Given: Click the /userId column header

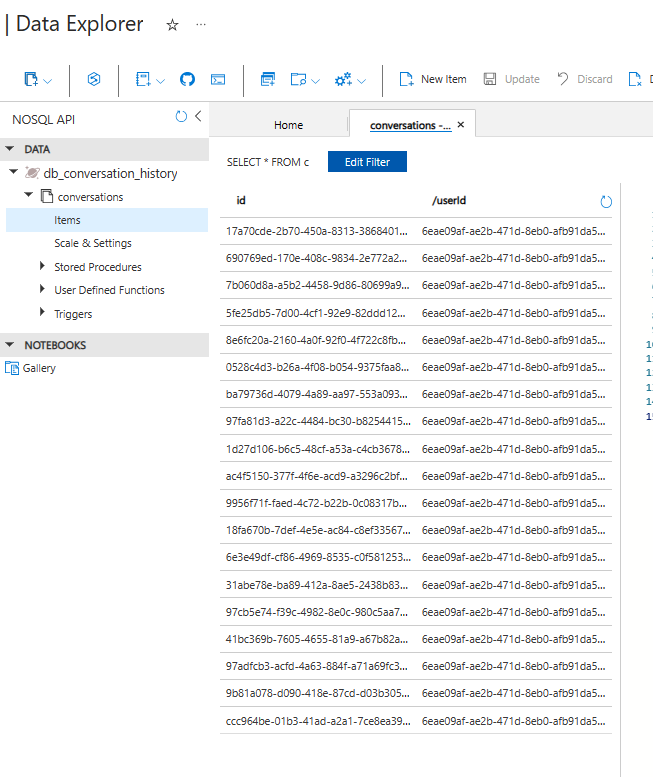Looking at the screenshot, I should tap(449, 200).
